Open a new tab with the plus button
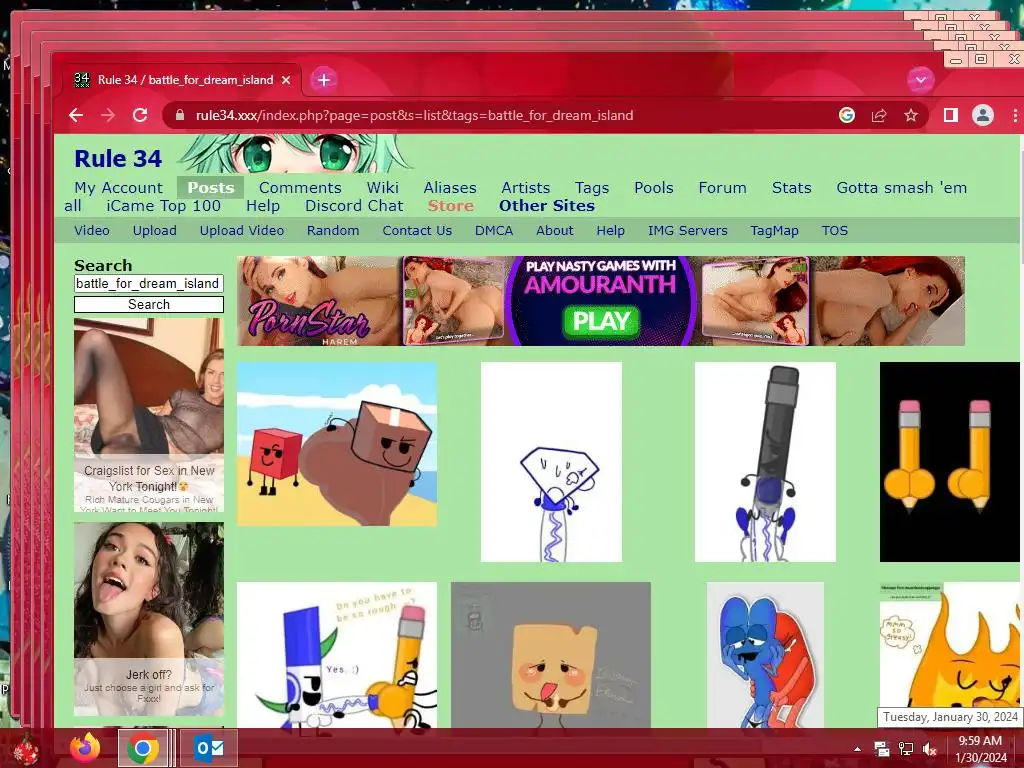The height and width of the screenshot is (768, 1024). tap(323, 80)
